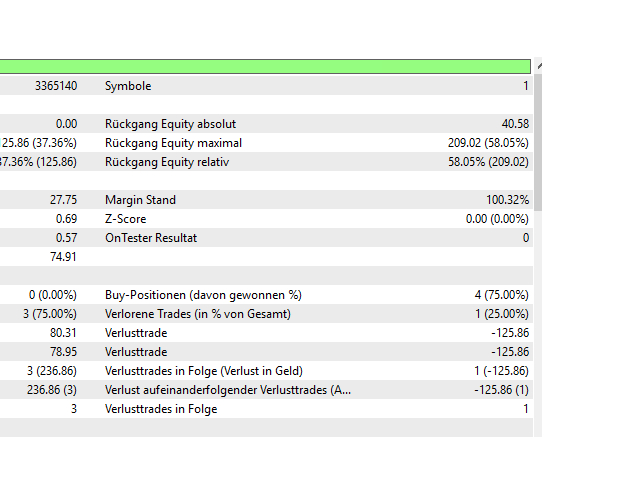Screen dimensions: 640x480
Task: Click the green progress bar
Action: pos(265,66)
